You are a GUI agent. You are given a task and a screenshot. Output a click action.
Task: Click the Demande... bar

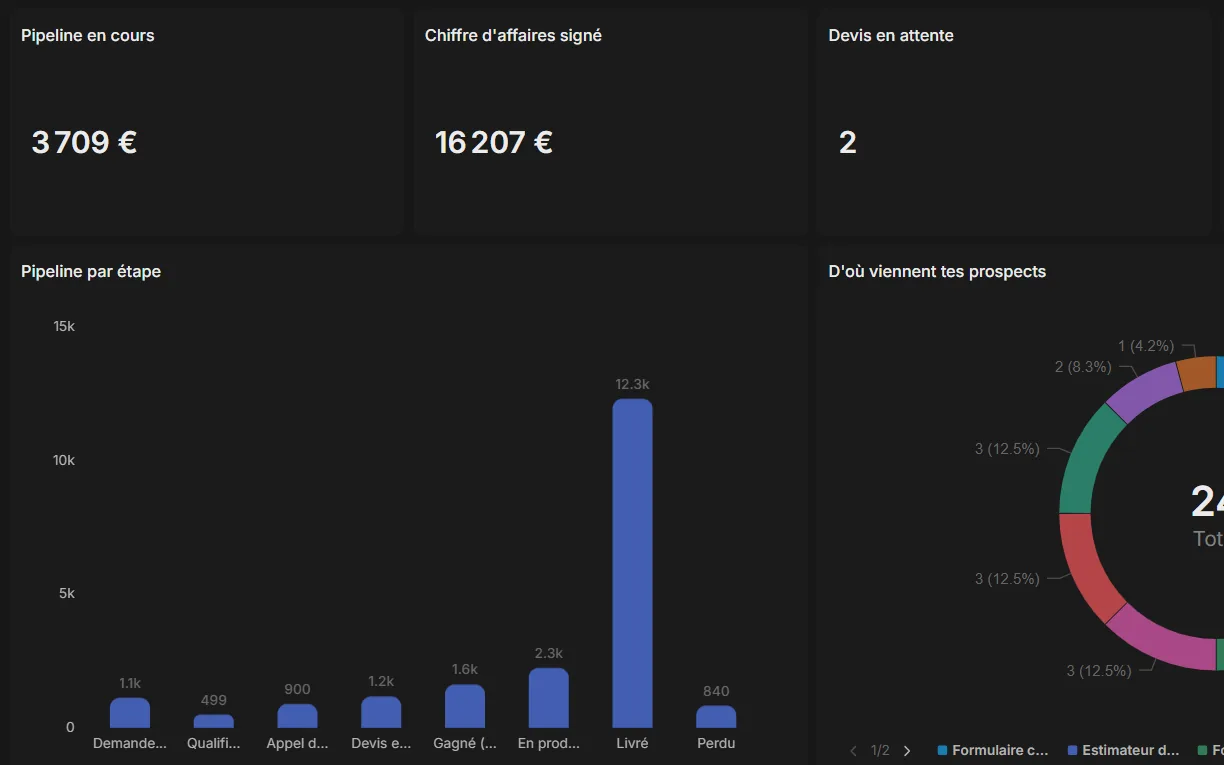click(130, 713)
